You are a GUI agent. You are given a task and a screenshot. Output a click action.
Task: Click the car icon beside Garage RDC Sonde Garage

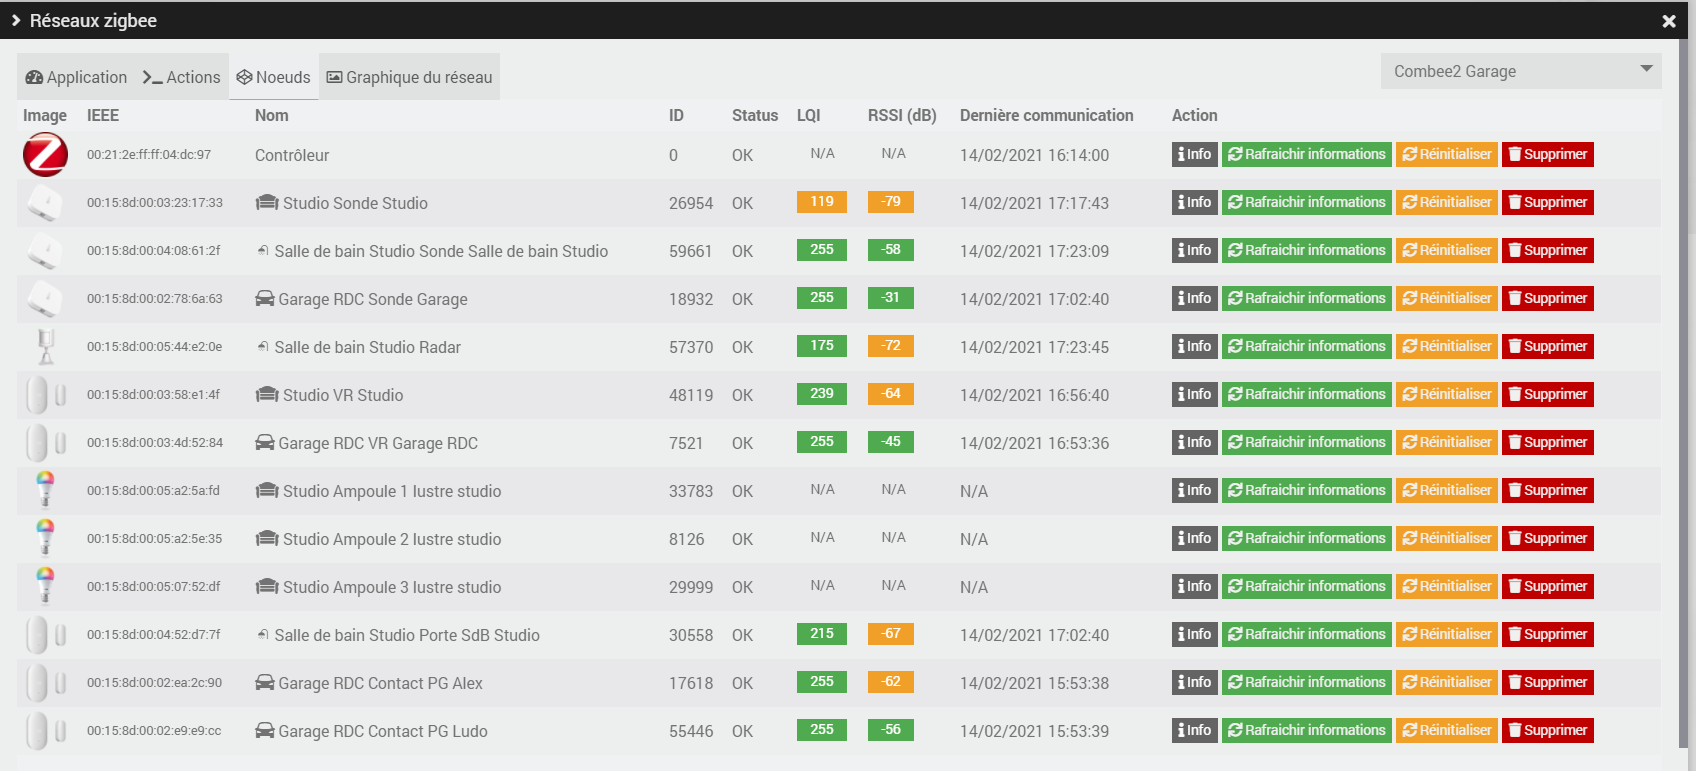coord(265,298)
